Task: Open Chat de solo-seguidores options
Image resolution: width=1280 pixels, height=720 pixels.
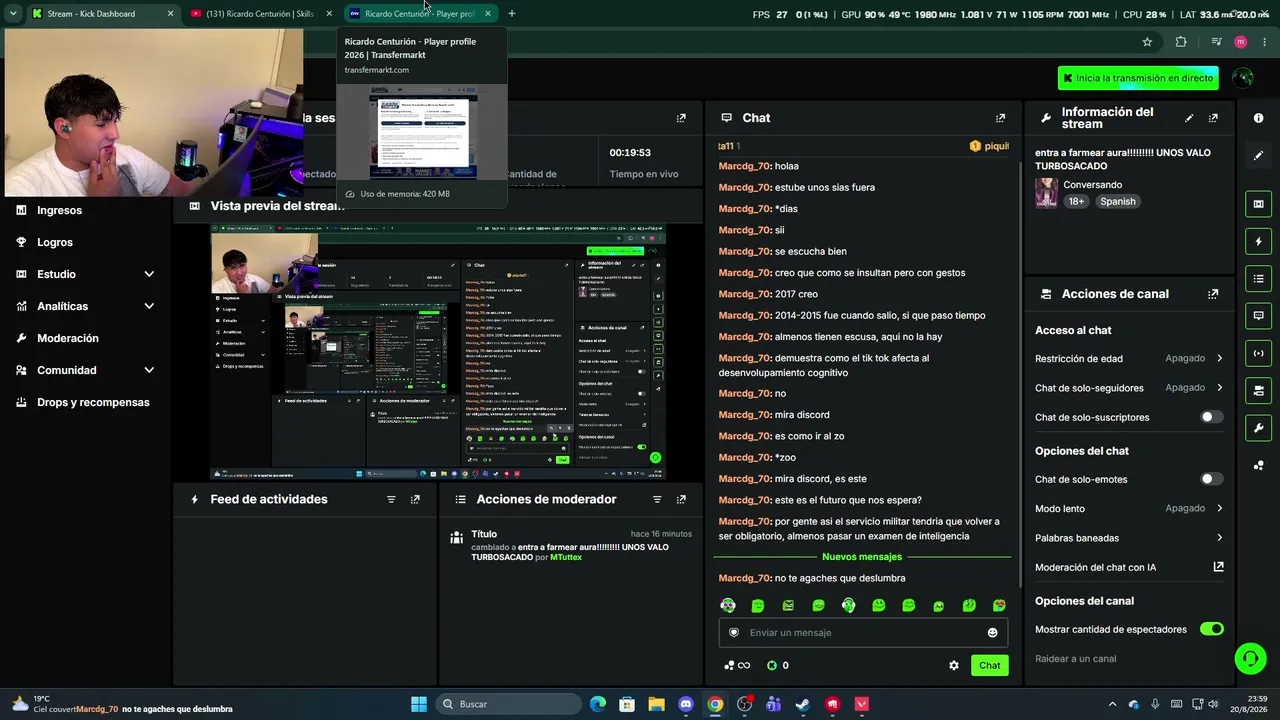Action: pyautogui.click(x=1129, y=388)
